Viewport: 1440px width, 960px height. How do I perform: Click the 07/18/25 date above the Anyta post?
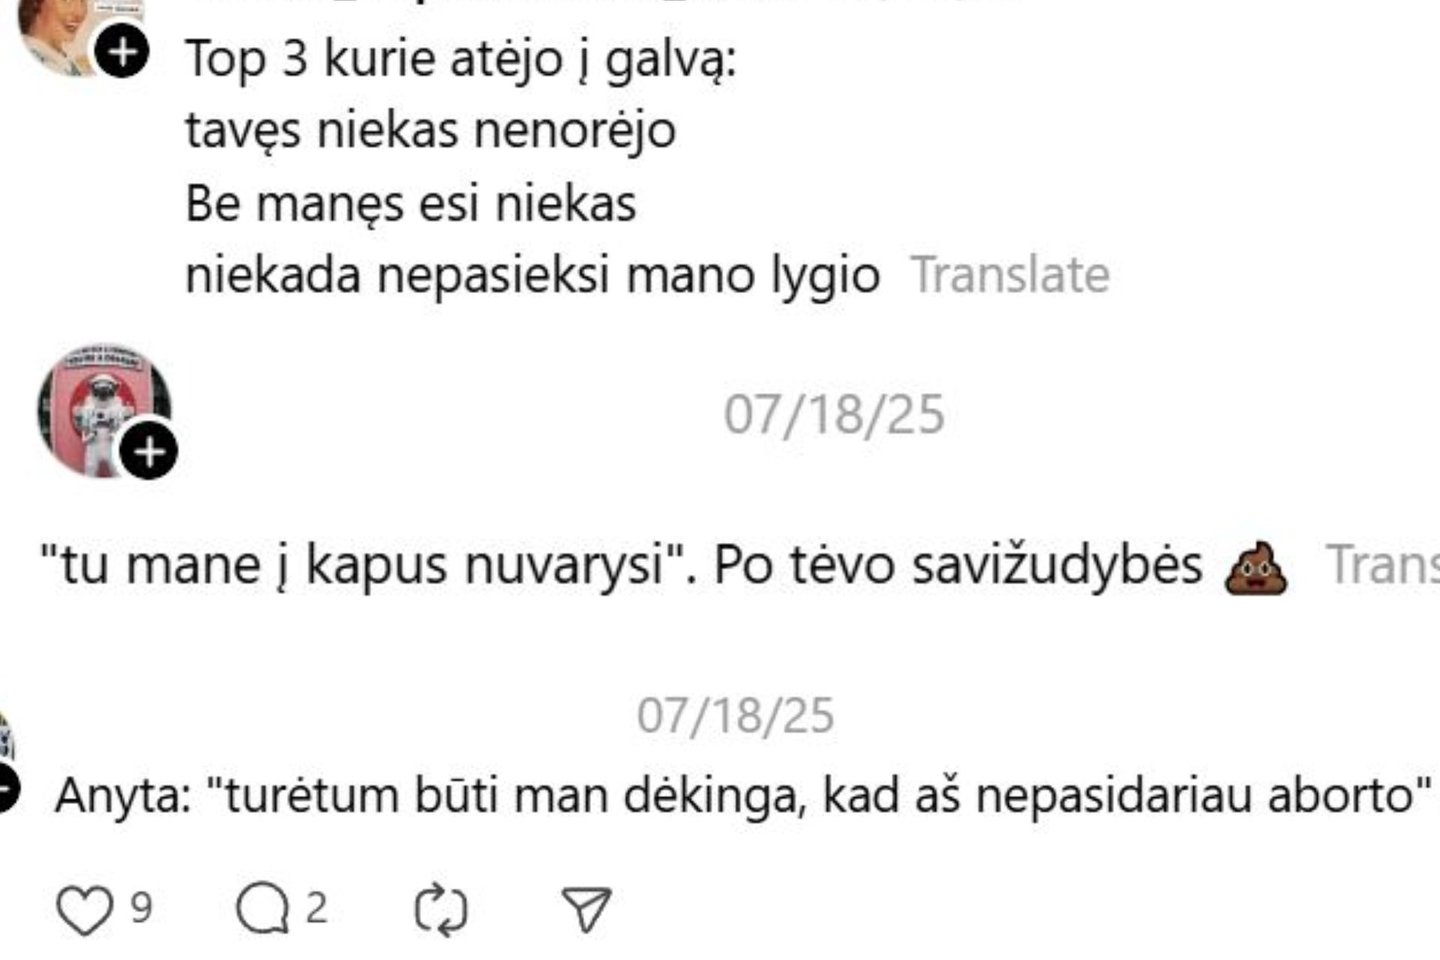point(735,716)
